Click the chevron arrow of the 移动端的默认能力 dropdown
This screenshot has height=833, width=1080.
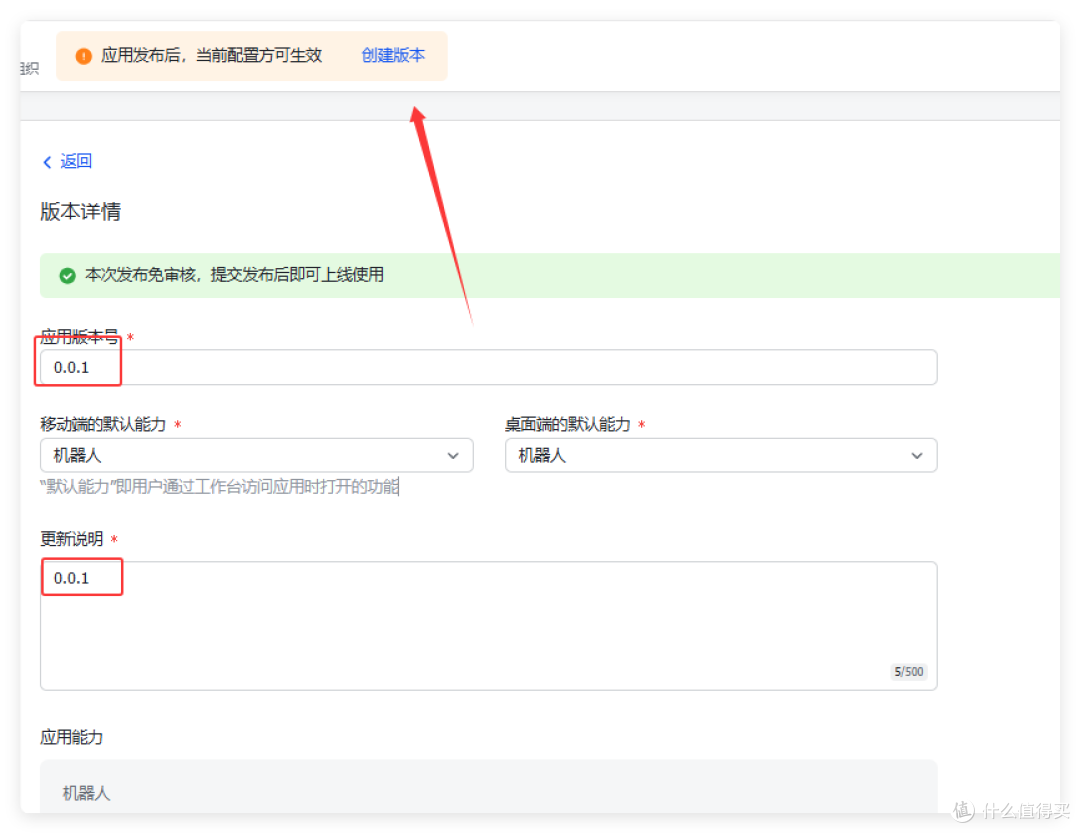click(x=453, y=455)
